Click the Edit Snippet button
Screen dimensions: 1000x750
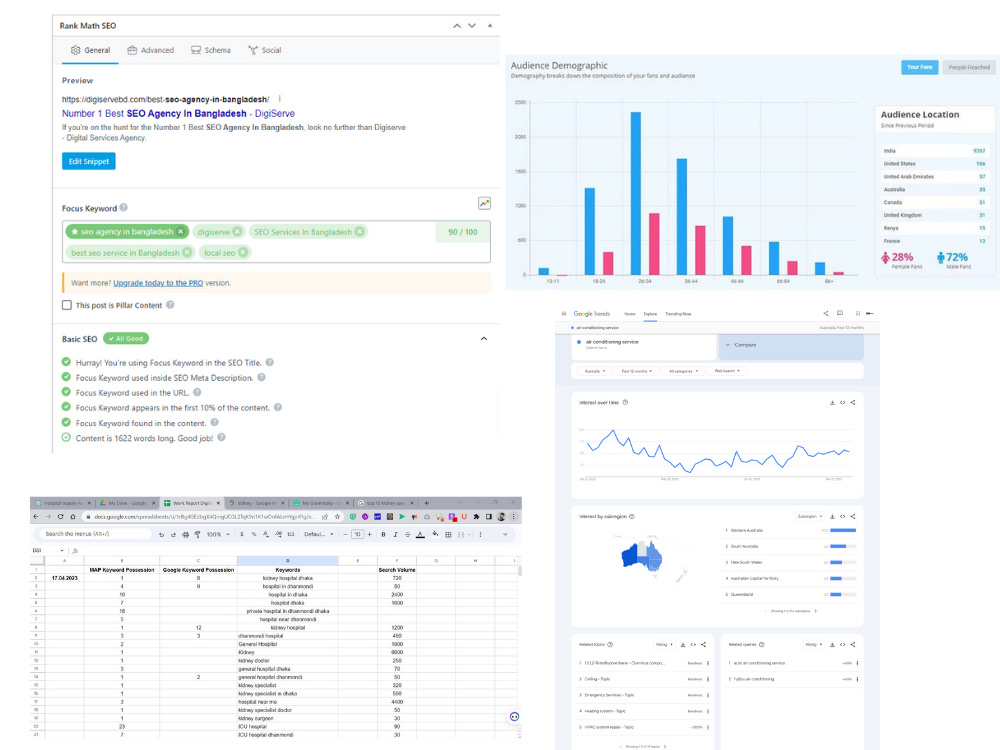coord(89,161)
